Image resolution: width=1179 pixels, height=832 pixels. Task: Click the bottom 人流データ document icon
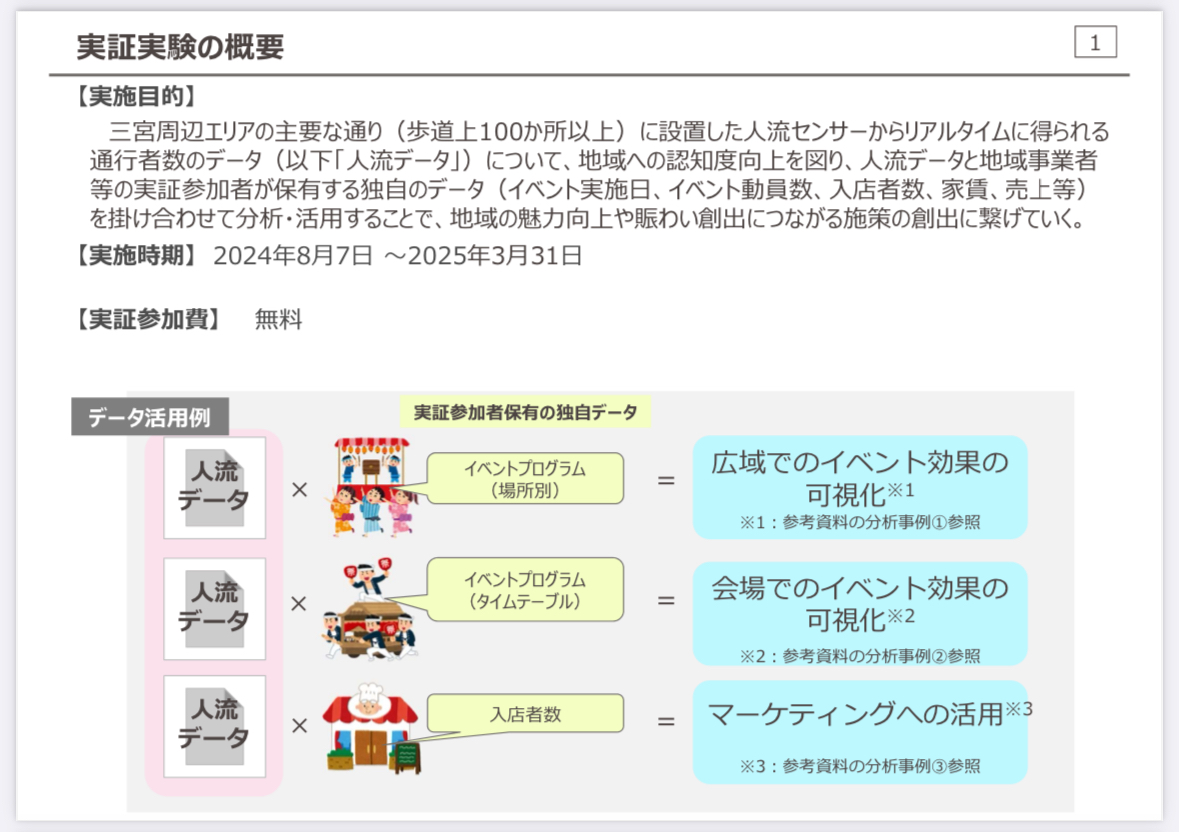[213, 726]
